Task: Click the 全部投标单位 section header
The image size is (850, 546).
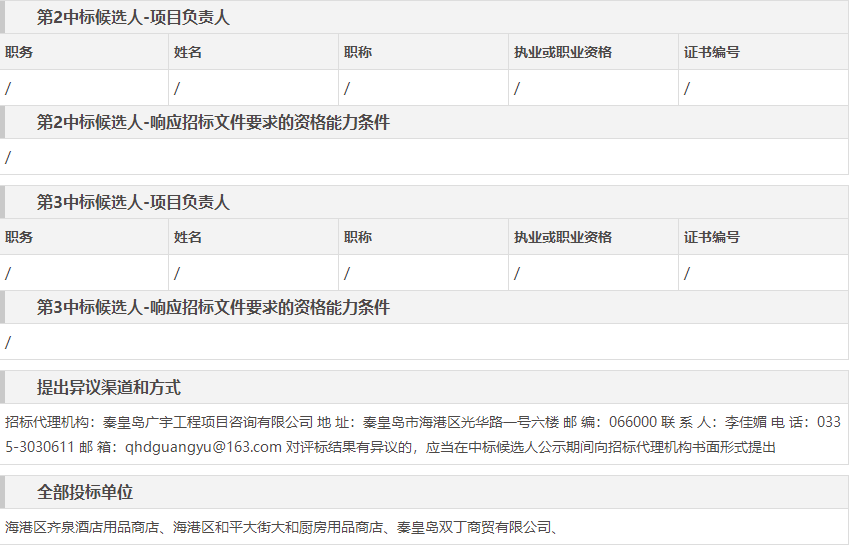Action: [x=85, y=492]
